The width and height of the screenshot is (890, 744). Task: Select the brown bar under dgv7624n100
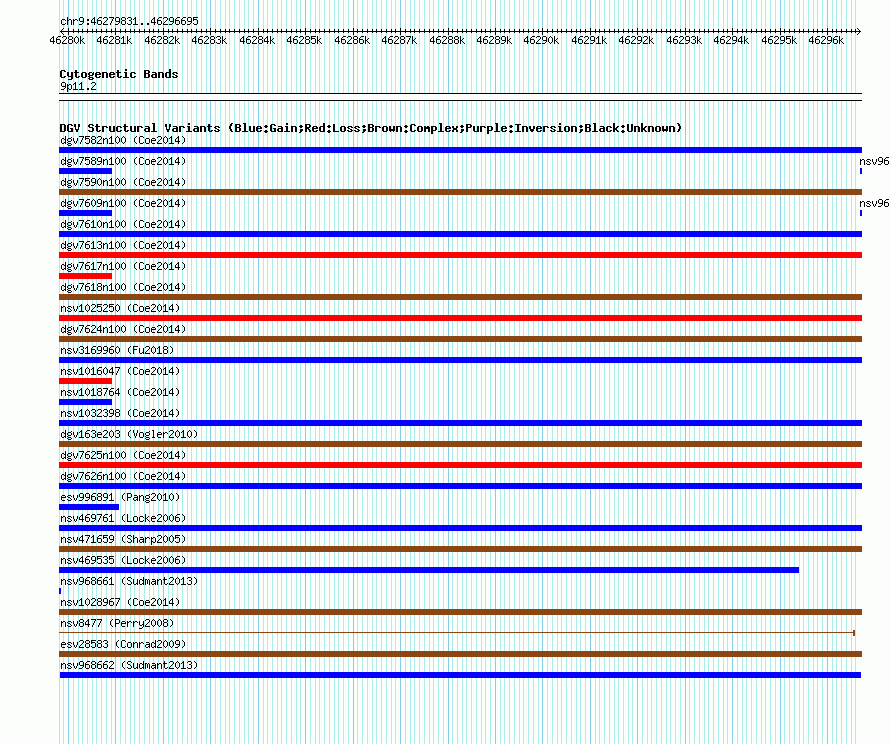pos(460,339)
